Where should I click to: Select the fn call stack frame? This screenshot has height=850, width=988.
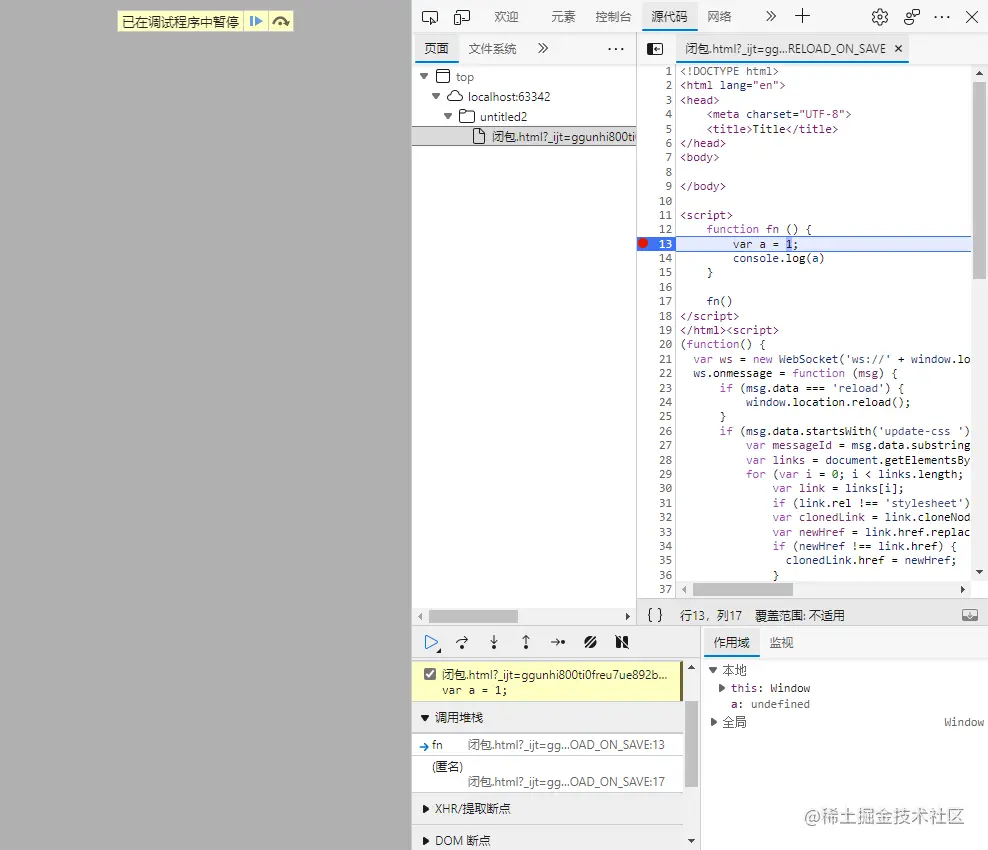tap(548, 745)
